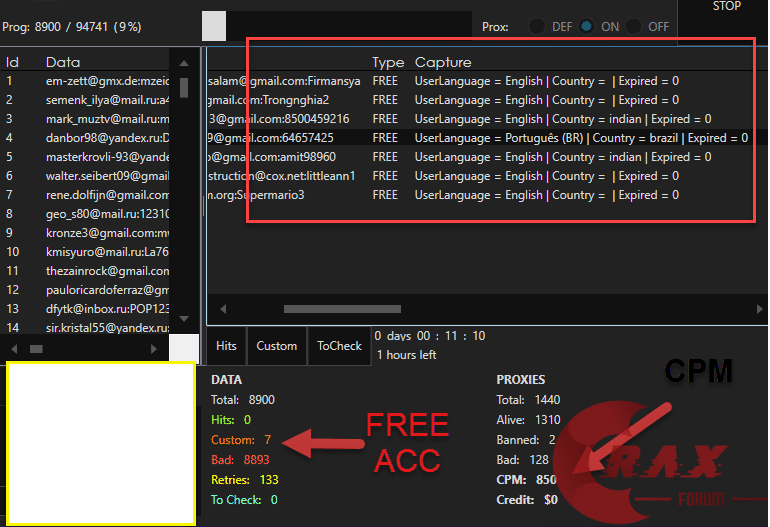Click the left arrow of Data list horizontal scrollbar

(14, 349)
